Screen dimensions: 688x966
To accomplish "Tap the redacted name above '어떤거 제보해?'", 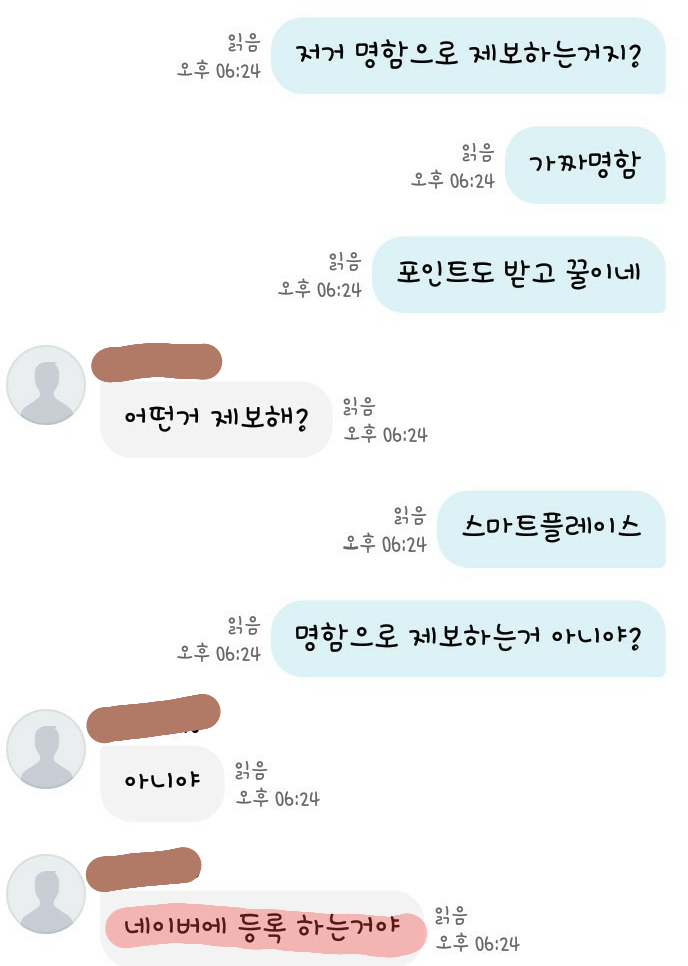I will (x=156, y=362).
